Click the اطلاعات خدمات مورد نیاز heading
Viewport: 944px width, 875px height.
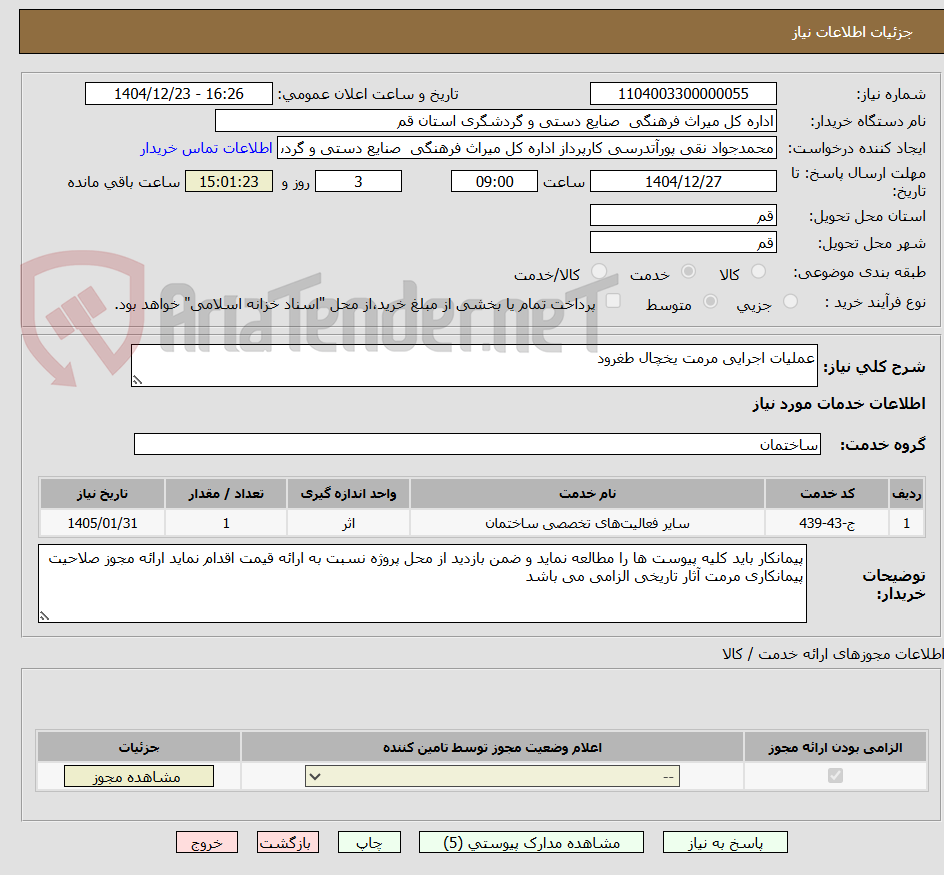839,403
